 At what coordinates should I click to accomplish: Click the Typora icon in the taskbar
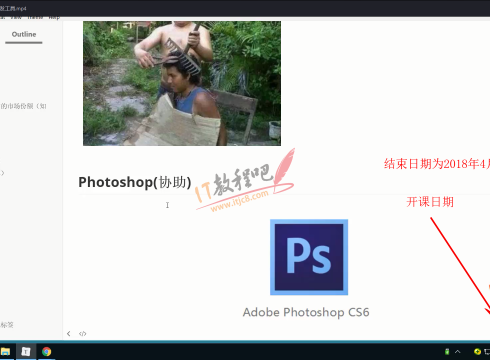(26, 351)
